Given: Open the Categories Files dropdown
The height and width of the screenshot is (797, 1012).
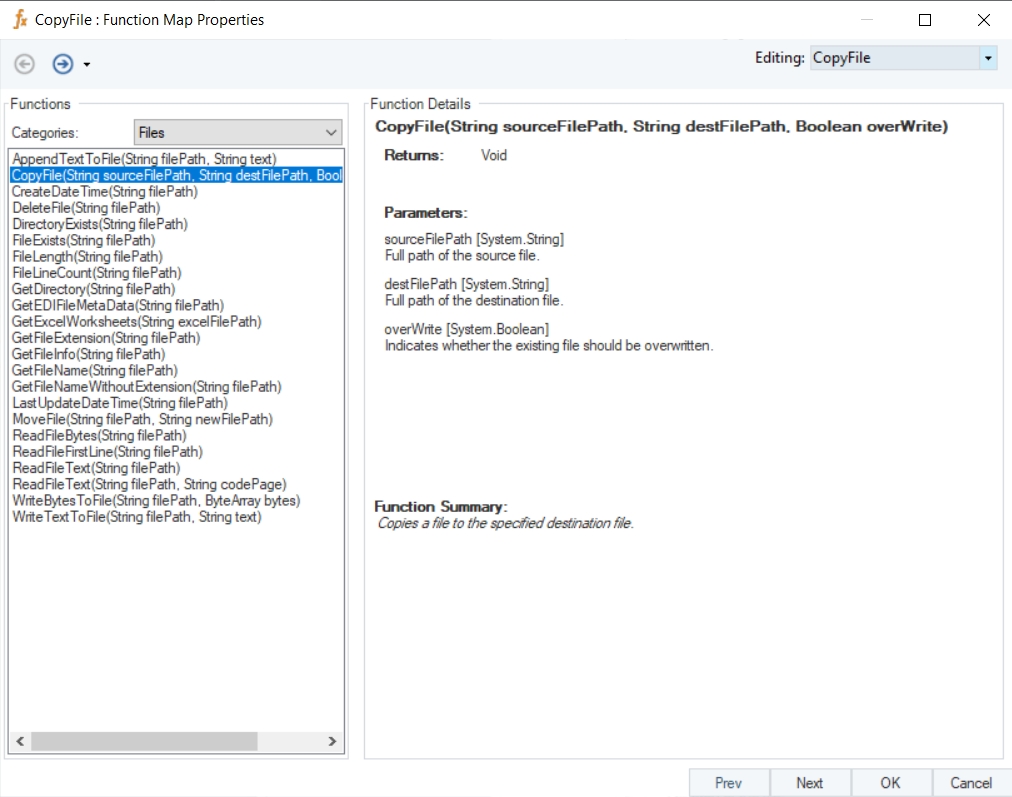Looking at the screenshot, I should tap(331, 132).
